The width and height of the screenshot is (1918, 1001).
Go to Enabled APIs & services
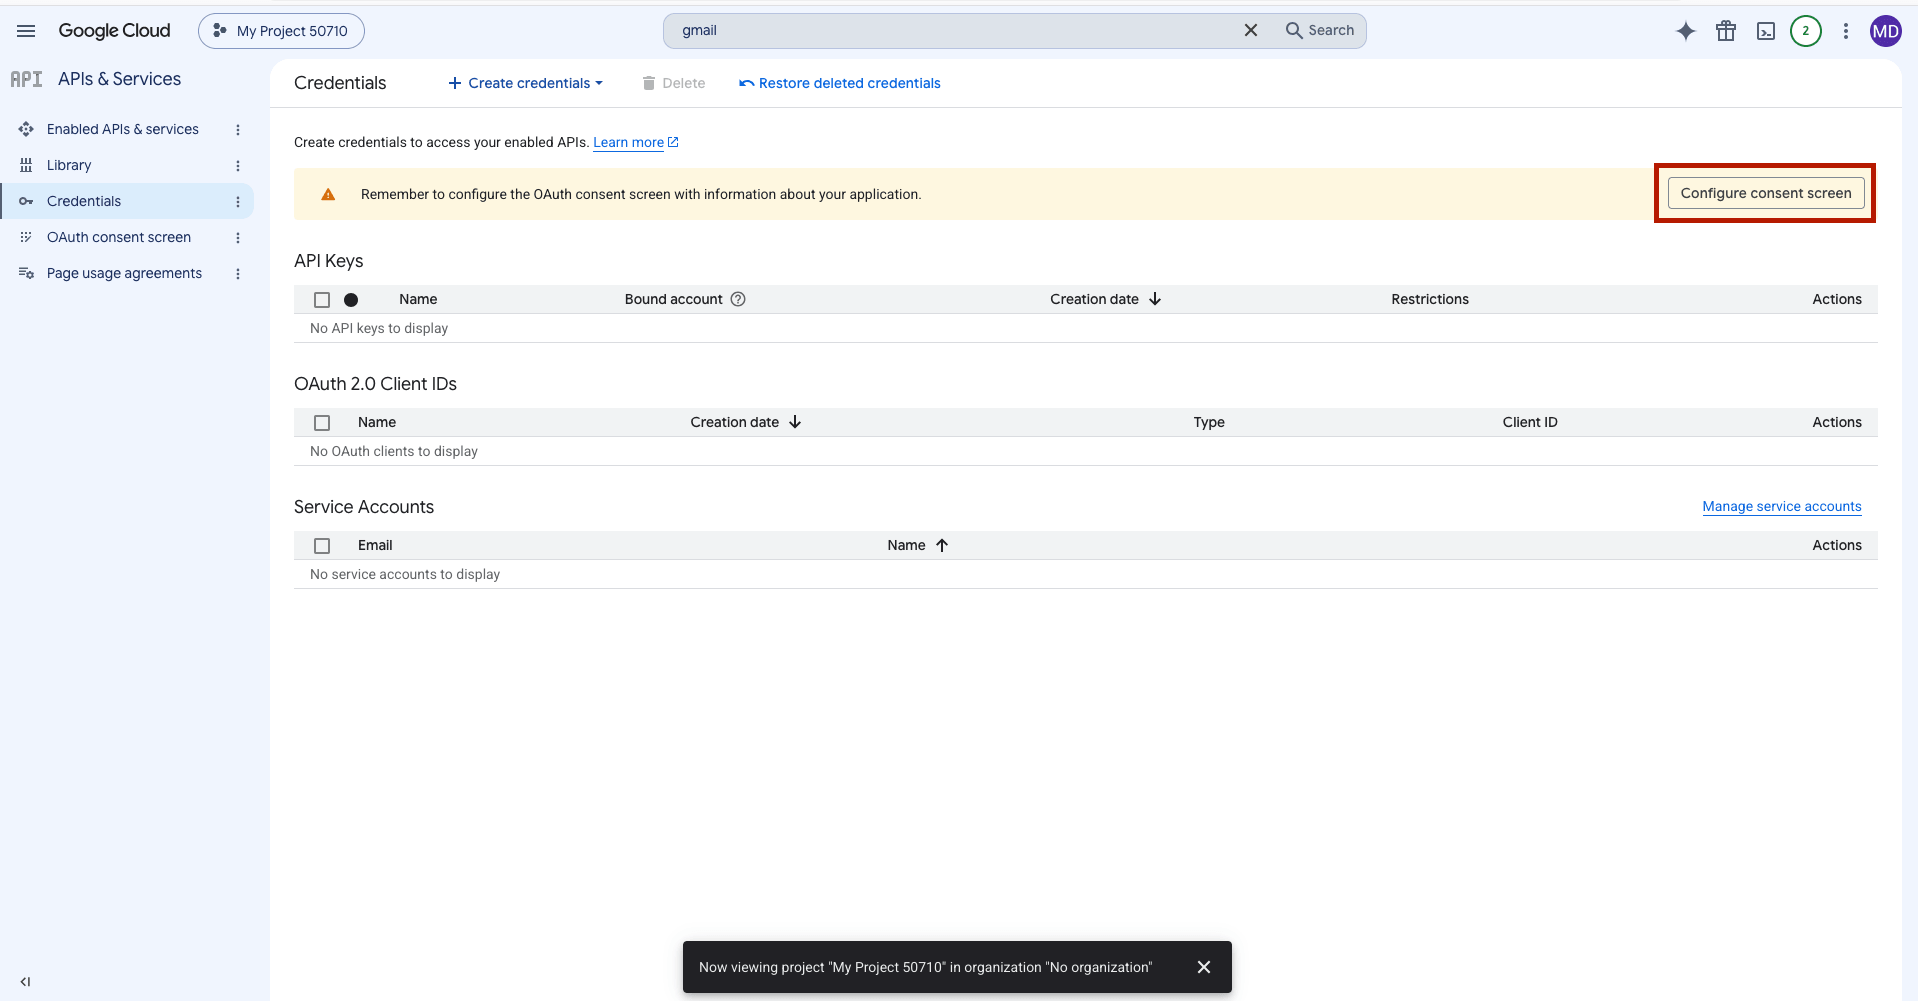click(x=123, y=129)
